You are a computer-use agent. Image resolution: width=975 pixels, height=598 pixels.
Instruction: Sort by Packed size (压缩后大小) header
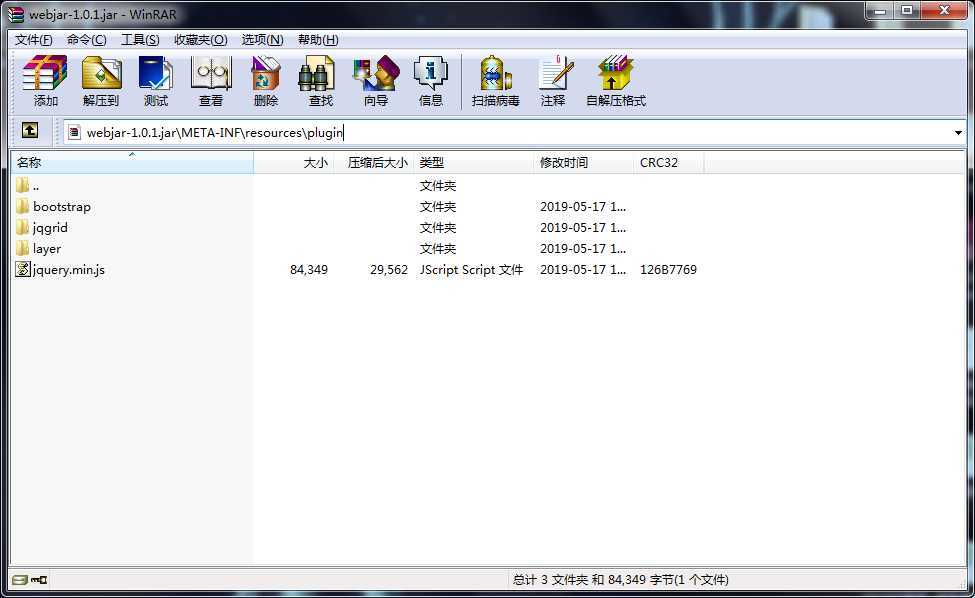click(x=374, y=163)
